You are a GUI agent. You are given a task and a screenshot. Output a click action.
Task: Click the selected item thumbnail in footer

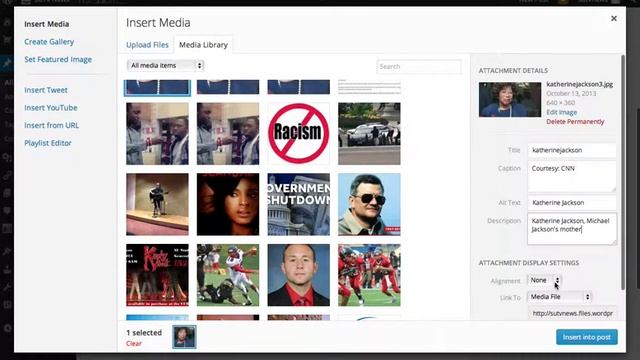pyautogui.click(x=184, y=337)
